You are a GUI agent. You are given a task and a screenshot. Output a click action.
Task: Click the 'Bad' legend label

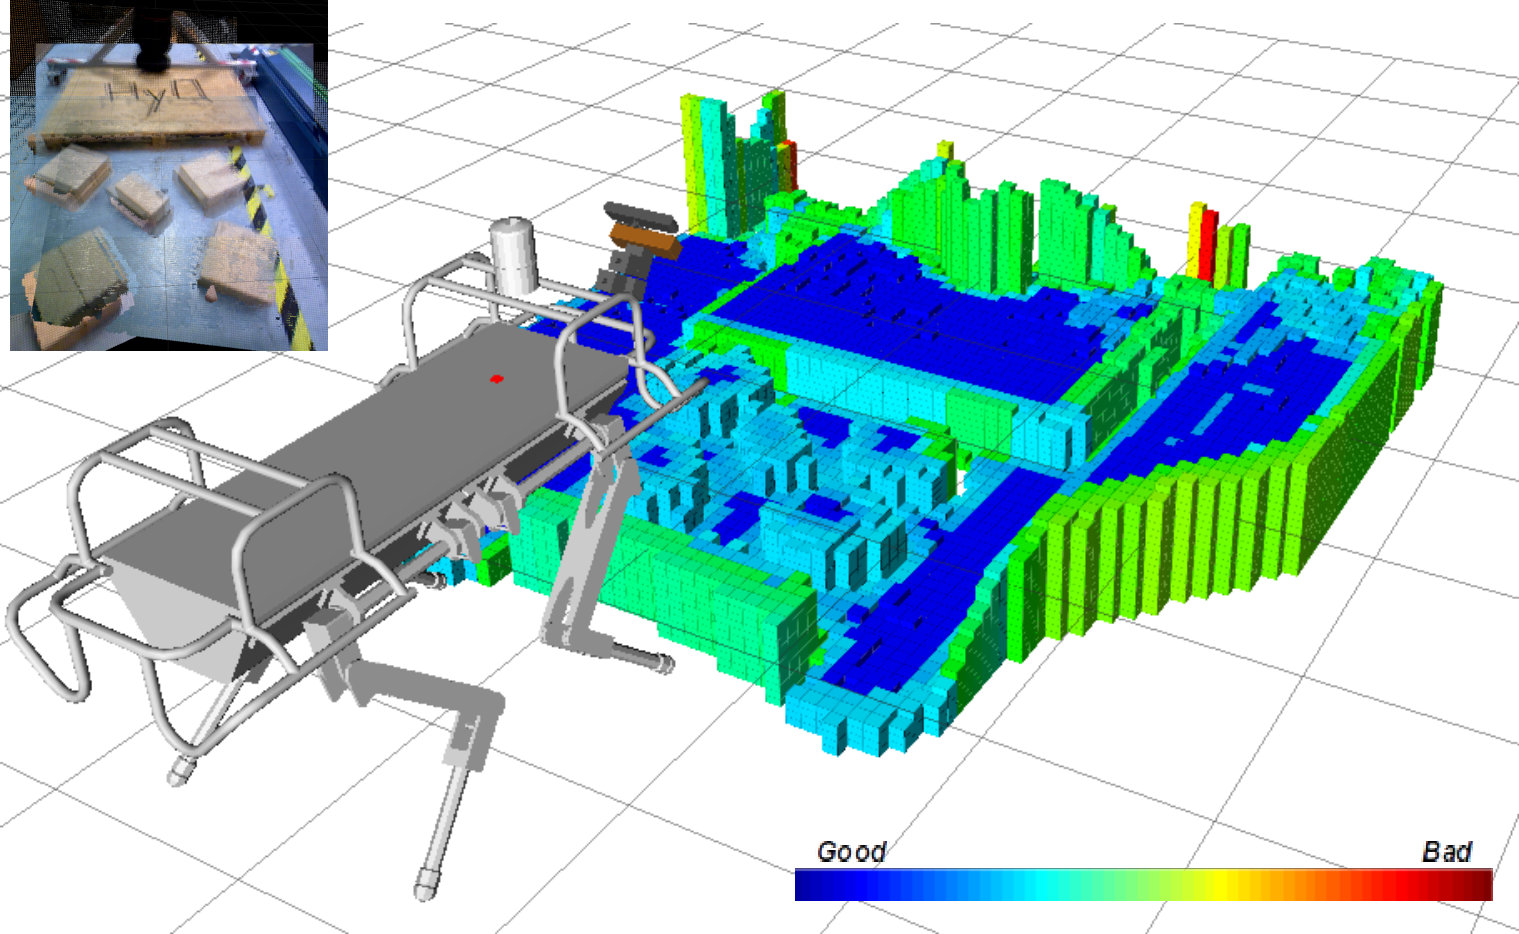(x=1446, y=852)
